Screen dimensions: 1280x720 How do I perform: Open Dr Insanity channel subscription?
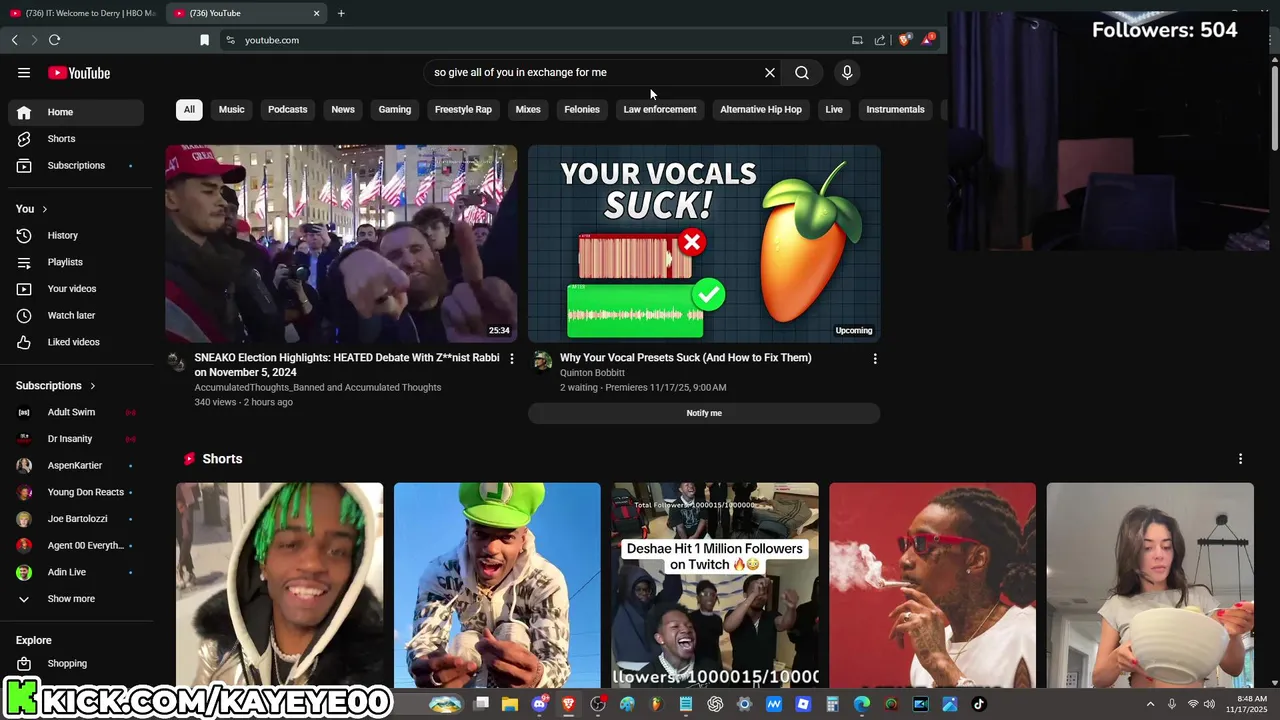click(76, 439)
